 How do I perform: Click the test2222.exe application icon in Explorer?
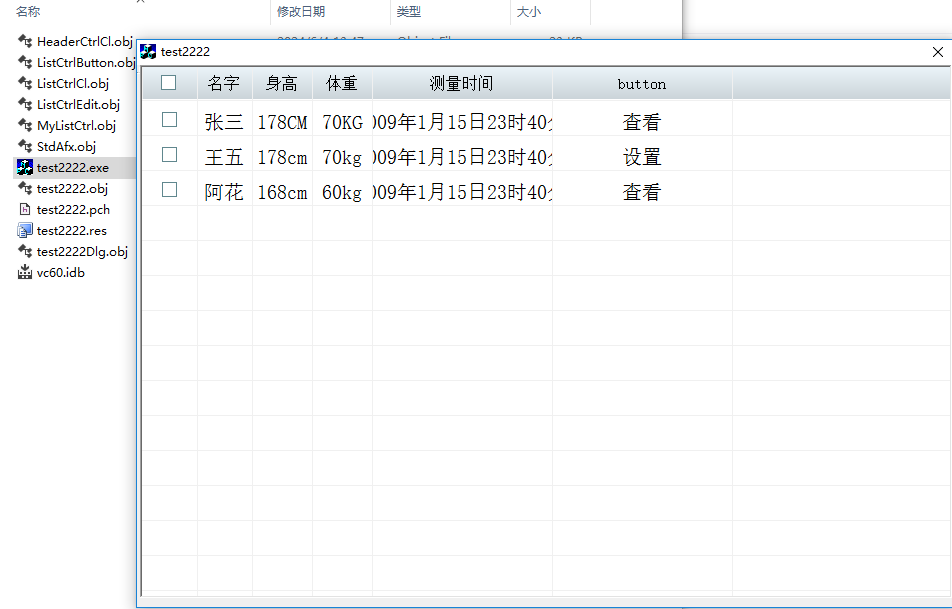pyautogui.click(x=25, y=167)
